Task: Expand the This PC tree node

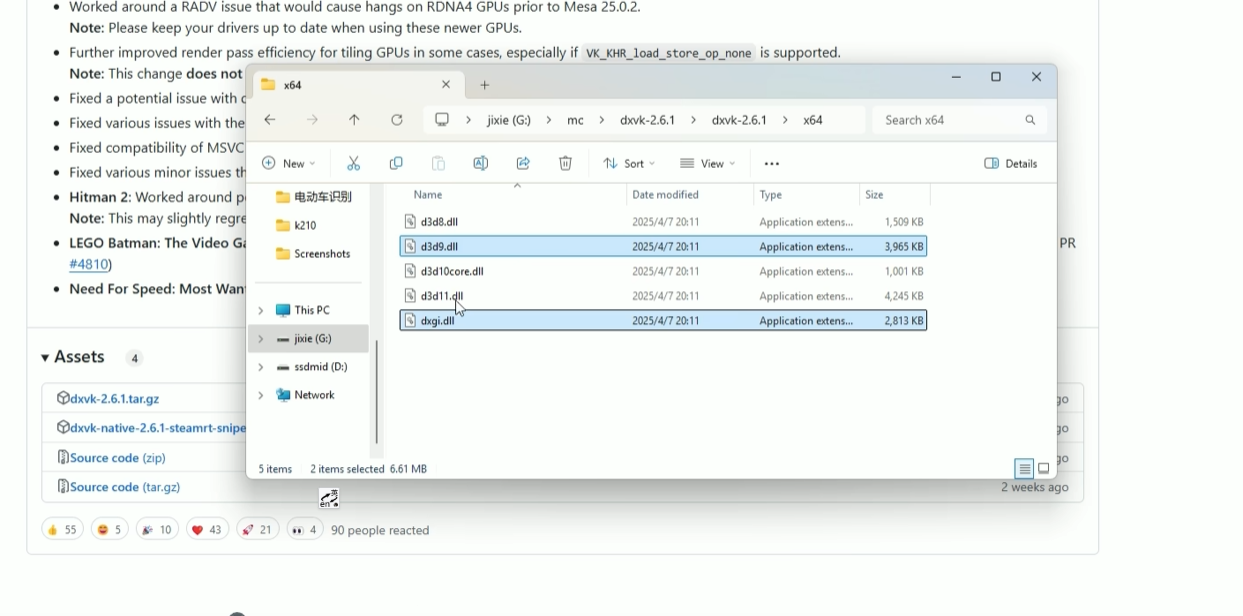Action: [x=261, y=310]
